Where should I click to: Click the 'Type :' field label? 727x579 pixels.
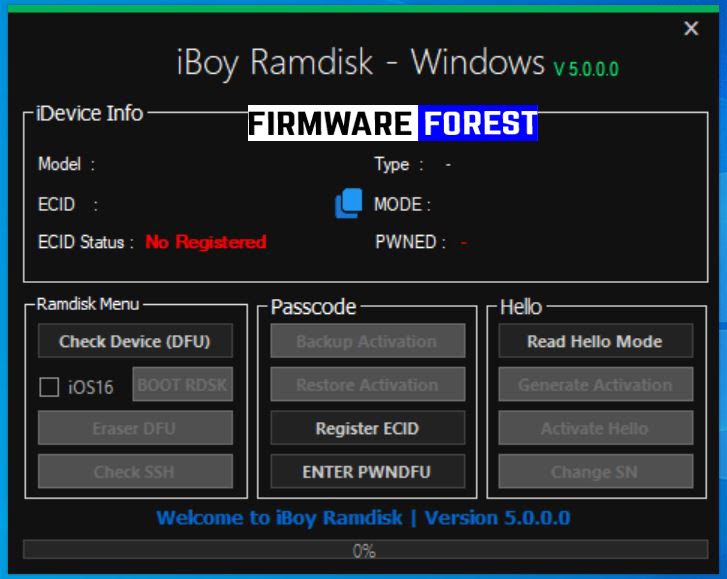click(x=399, y=164)
